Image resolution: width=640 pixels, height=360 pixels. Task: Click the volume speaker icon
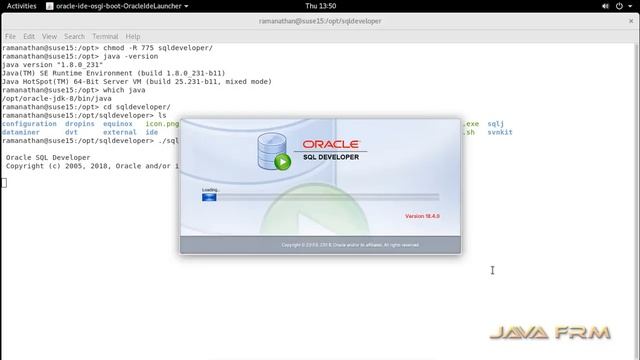[605, 6]
